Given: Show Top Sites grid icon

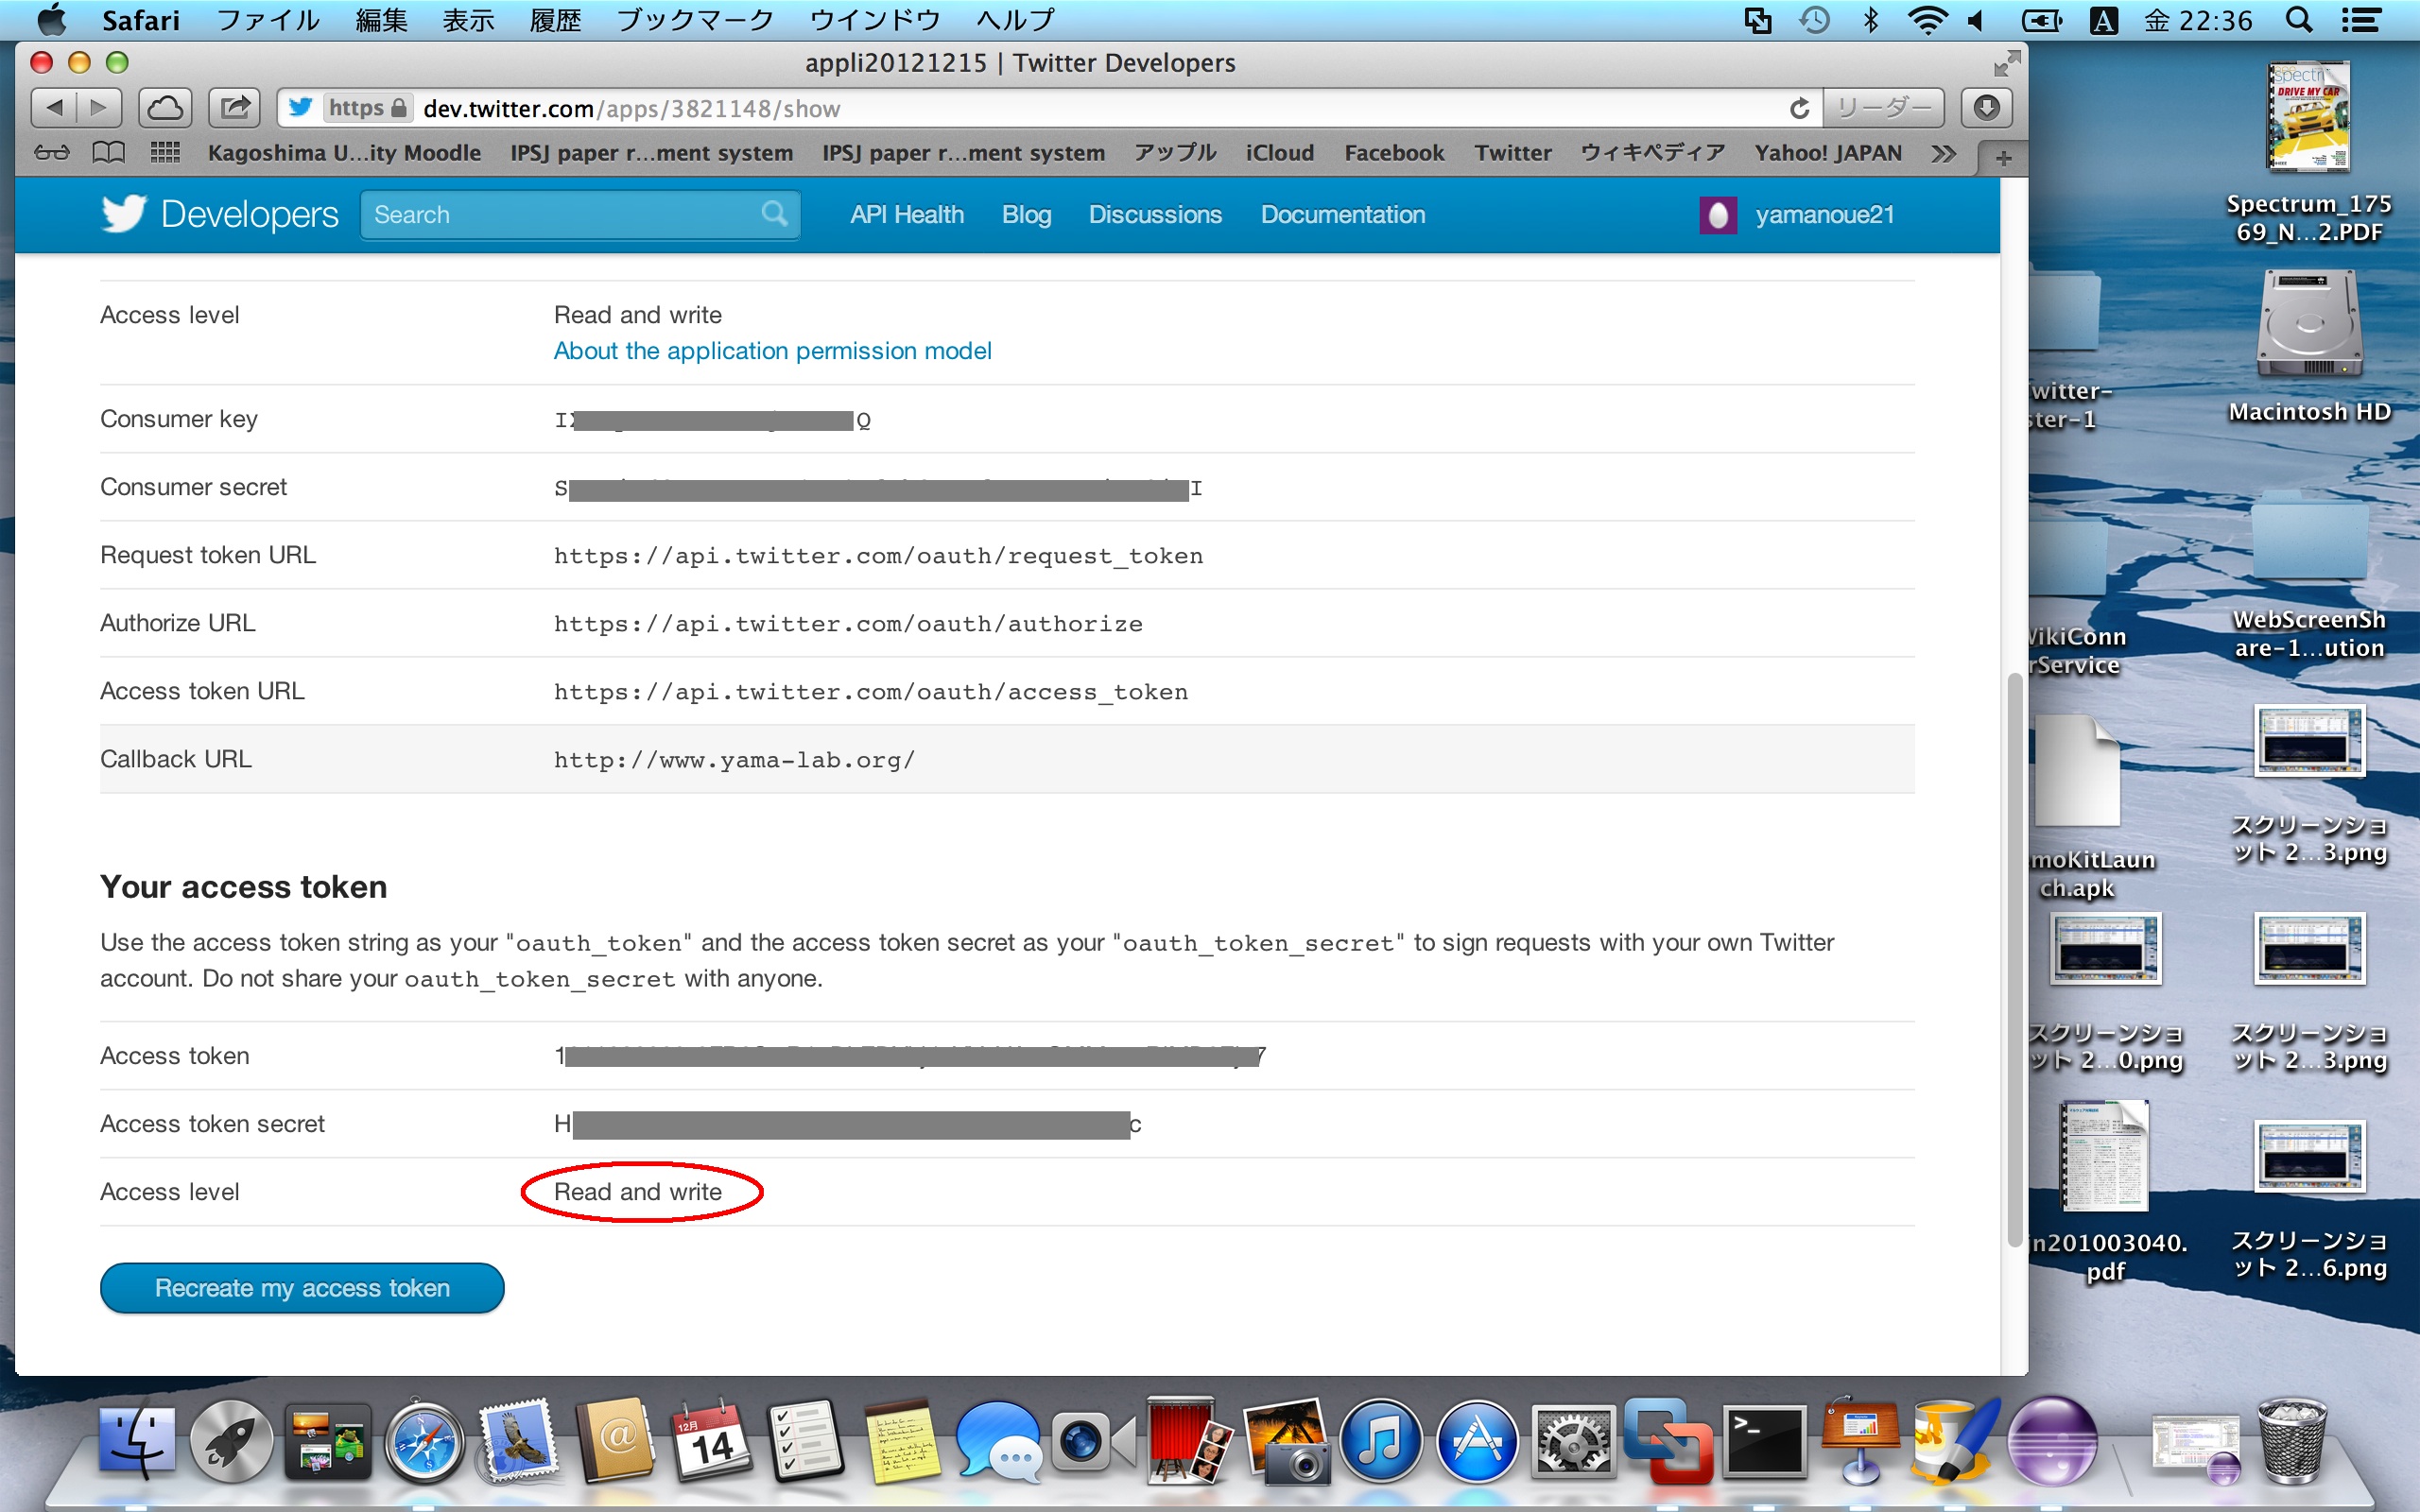Looking at the screenshot, I should click(x=165, y=153).
